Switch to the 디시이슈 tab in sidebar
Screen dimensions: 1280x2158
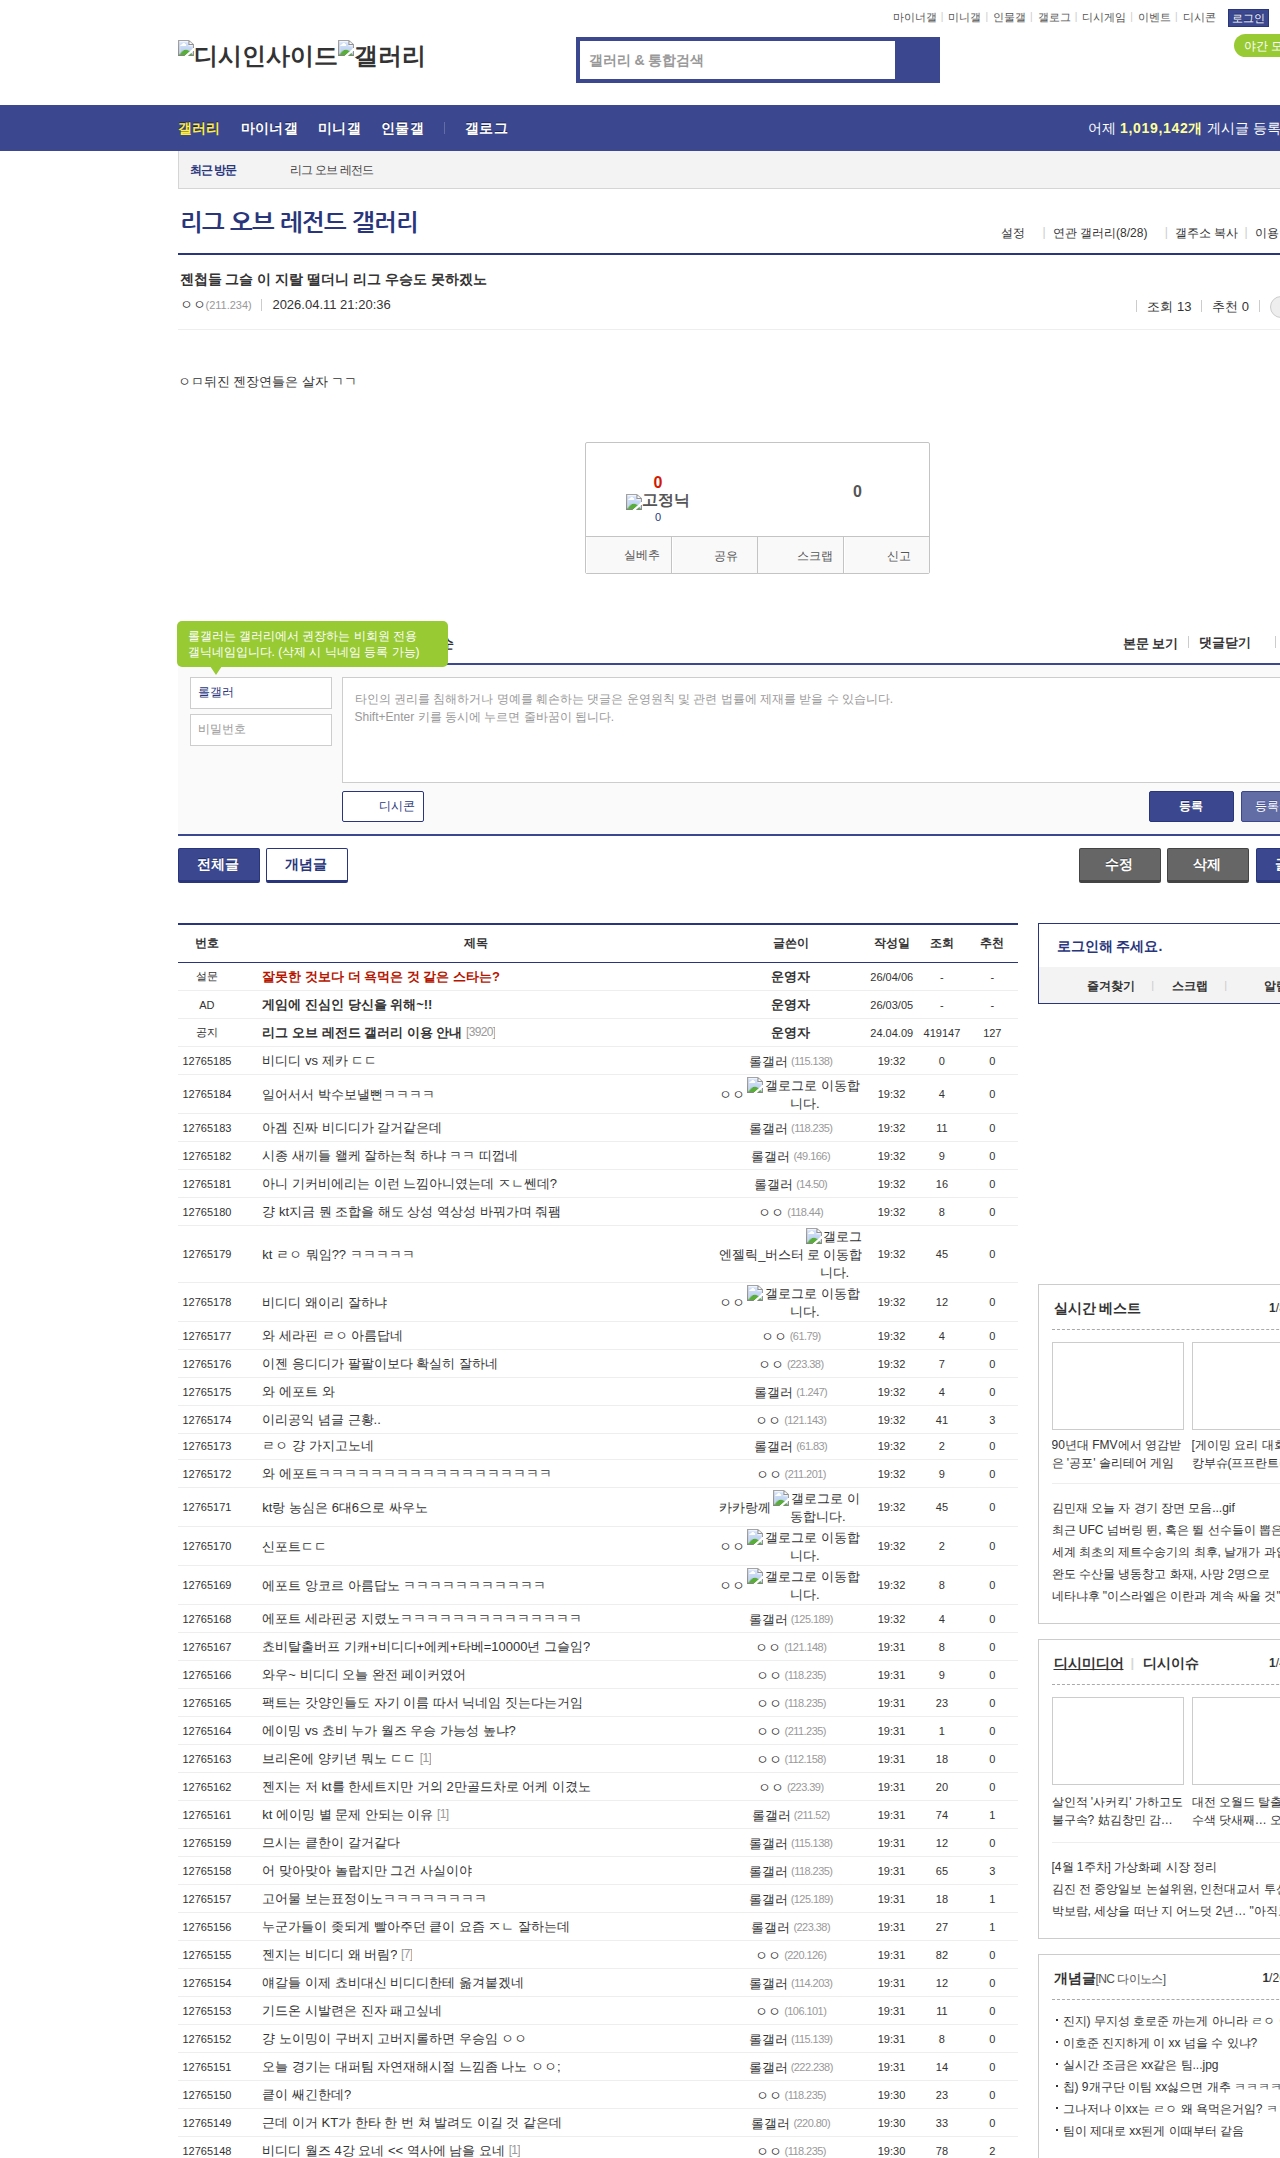pos(1170,1663)
